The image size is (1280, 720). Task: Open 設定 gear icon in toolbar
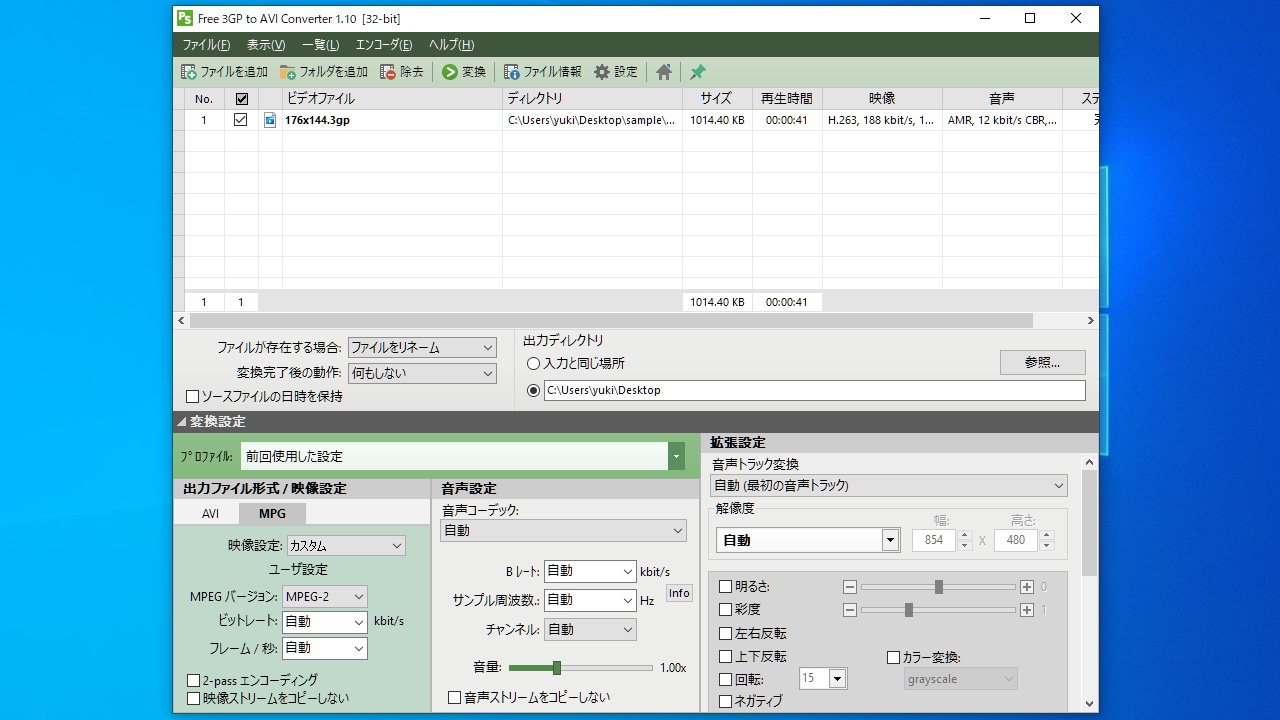tap(602, 72)
